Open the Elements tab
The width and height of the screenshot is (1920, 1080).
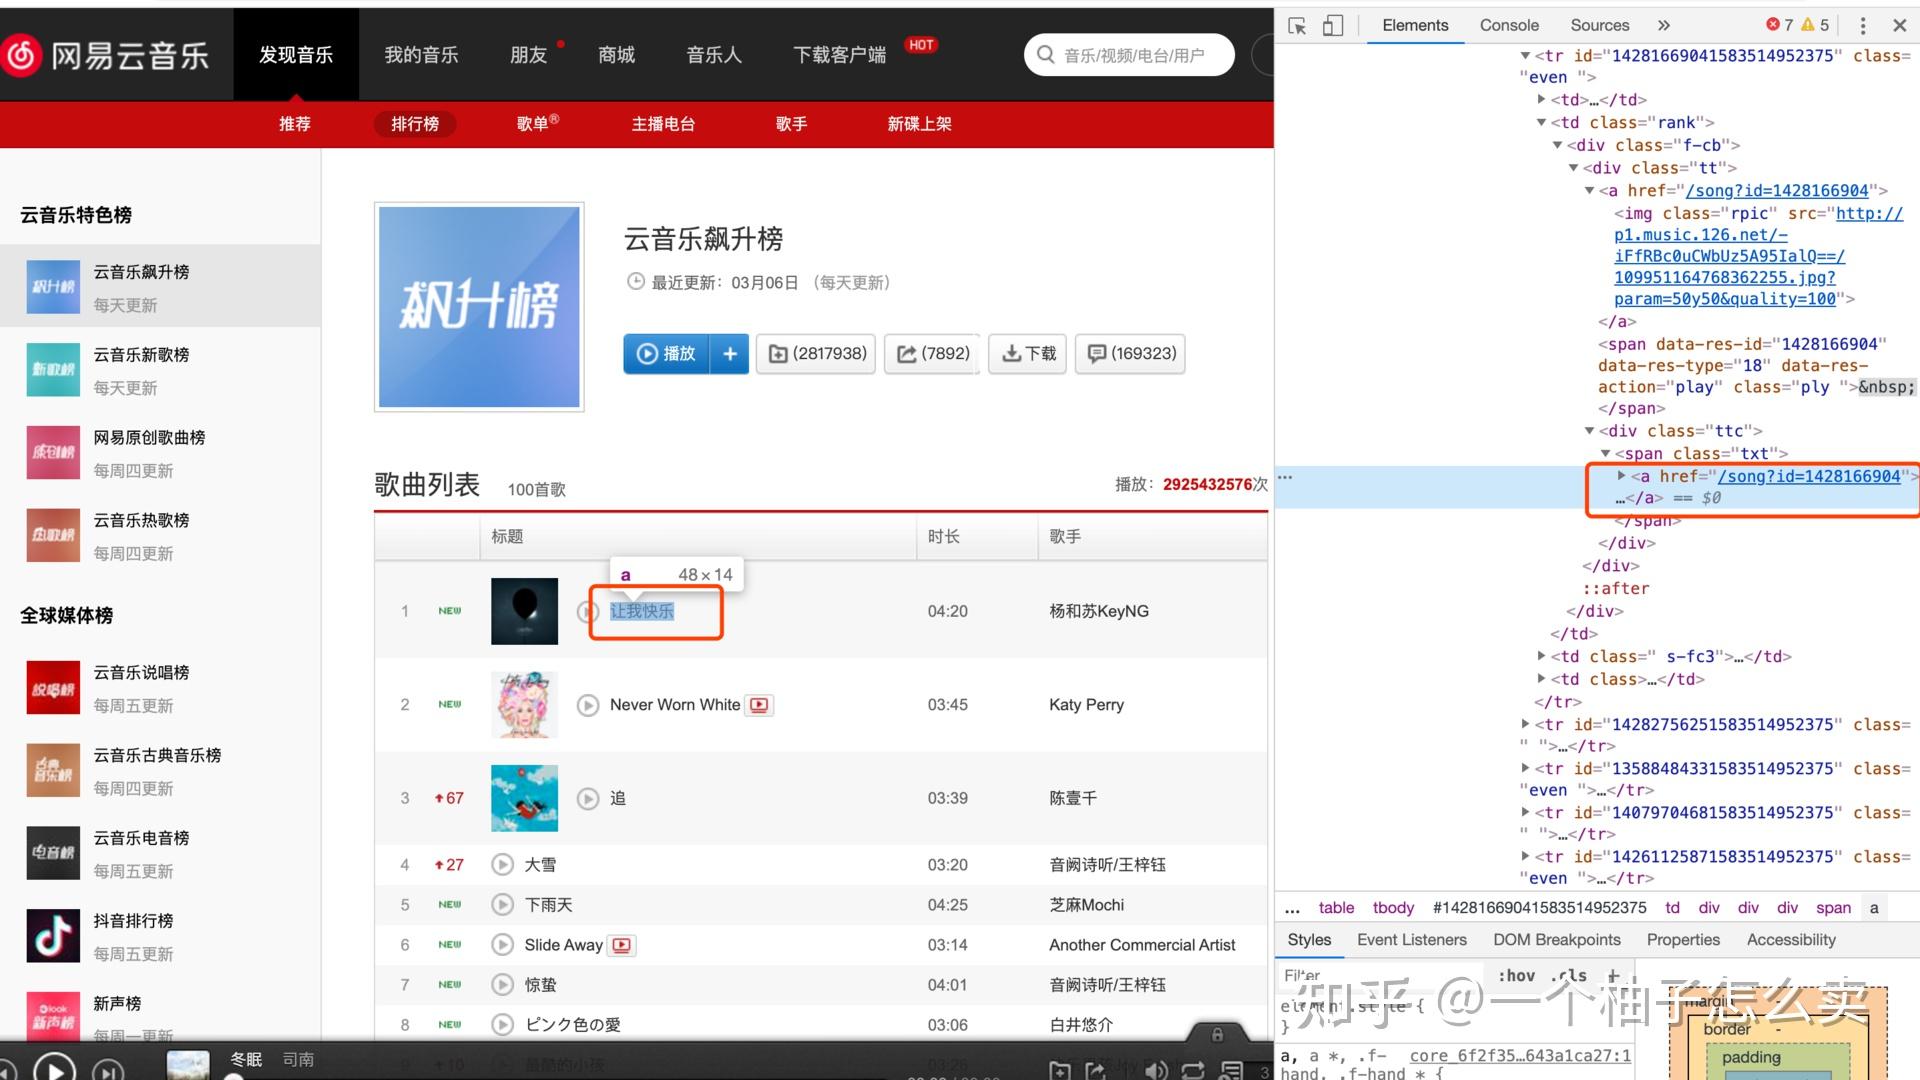tap(1415, 26)
